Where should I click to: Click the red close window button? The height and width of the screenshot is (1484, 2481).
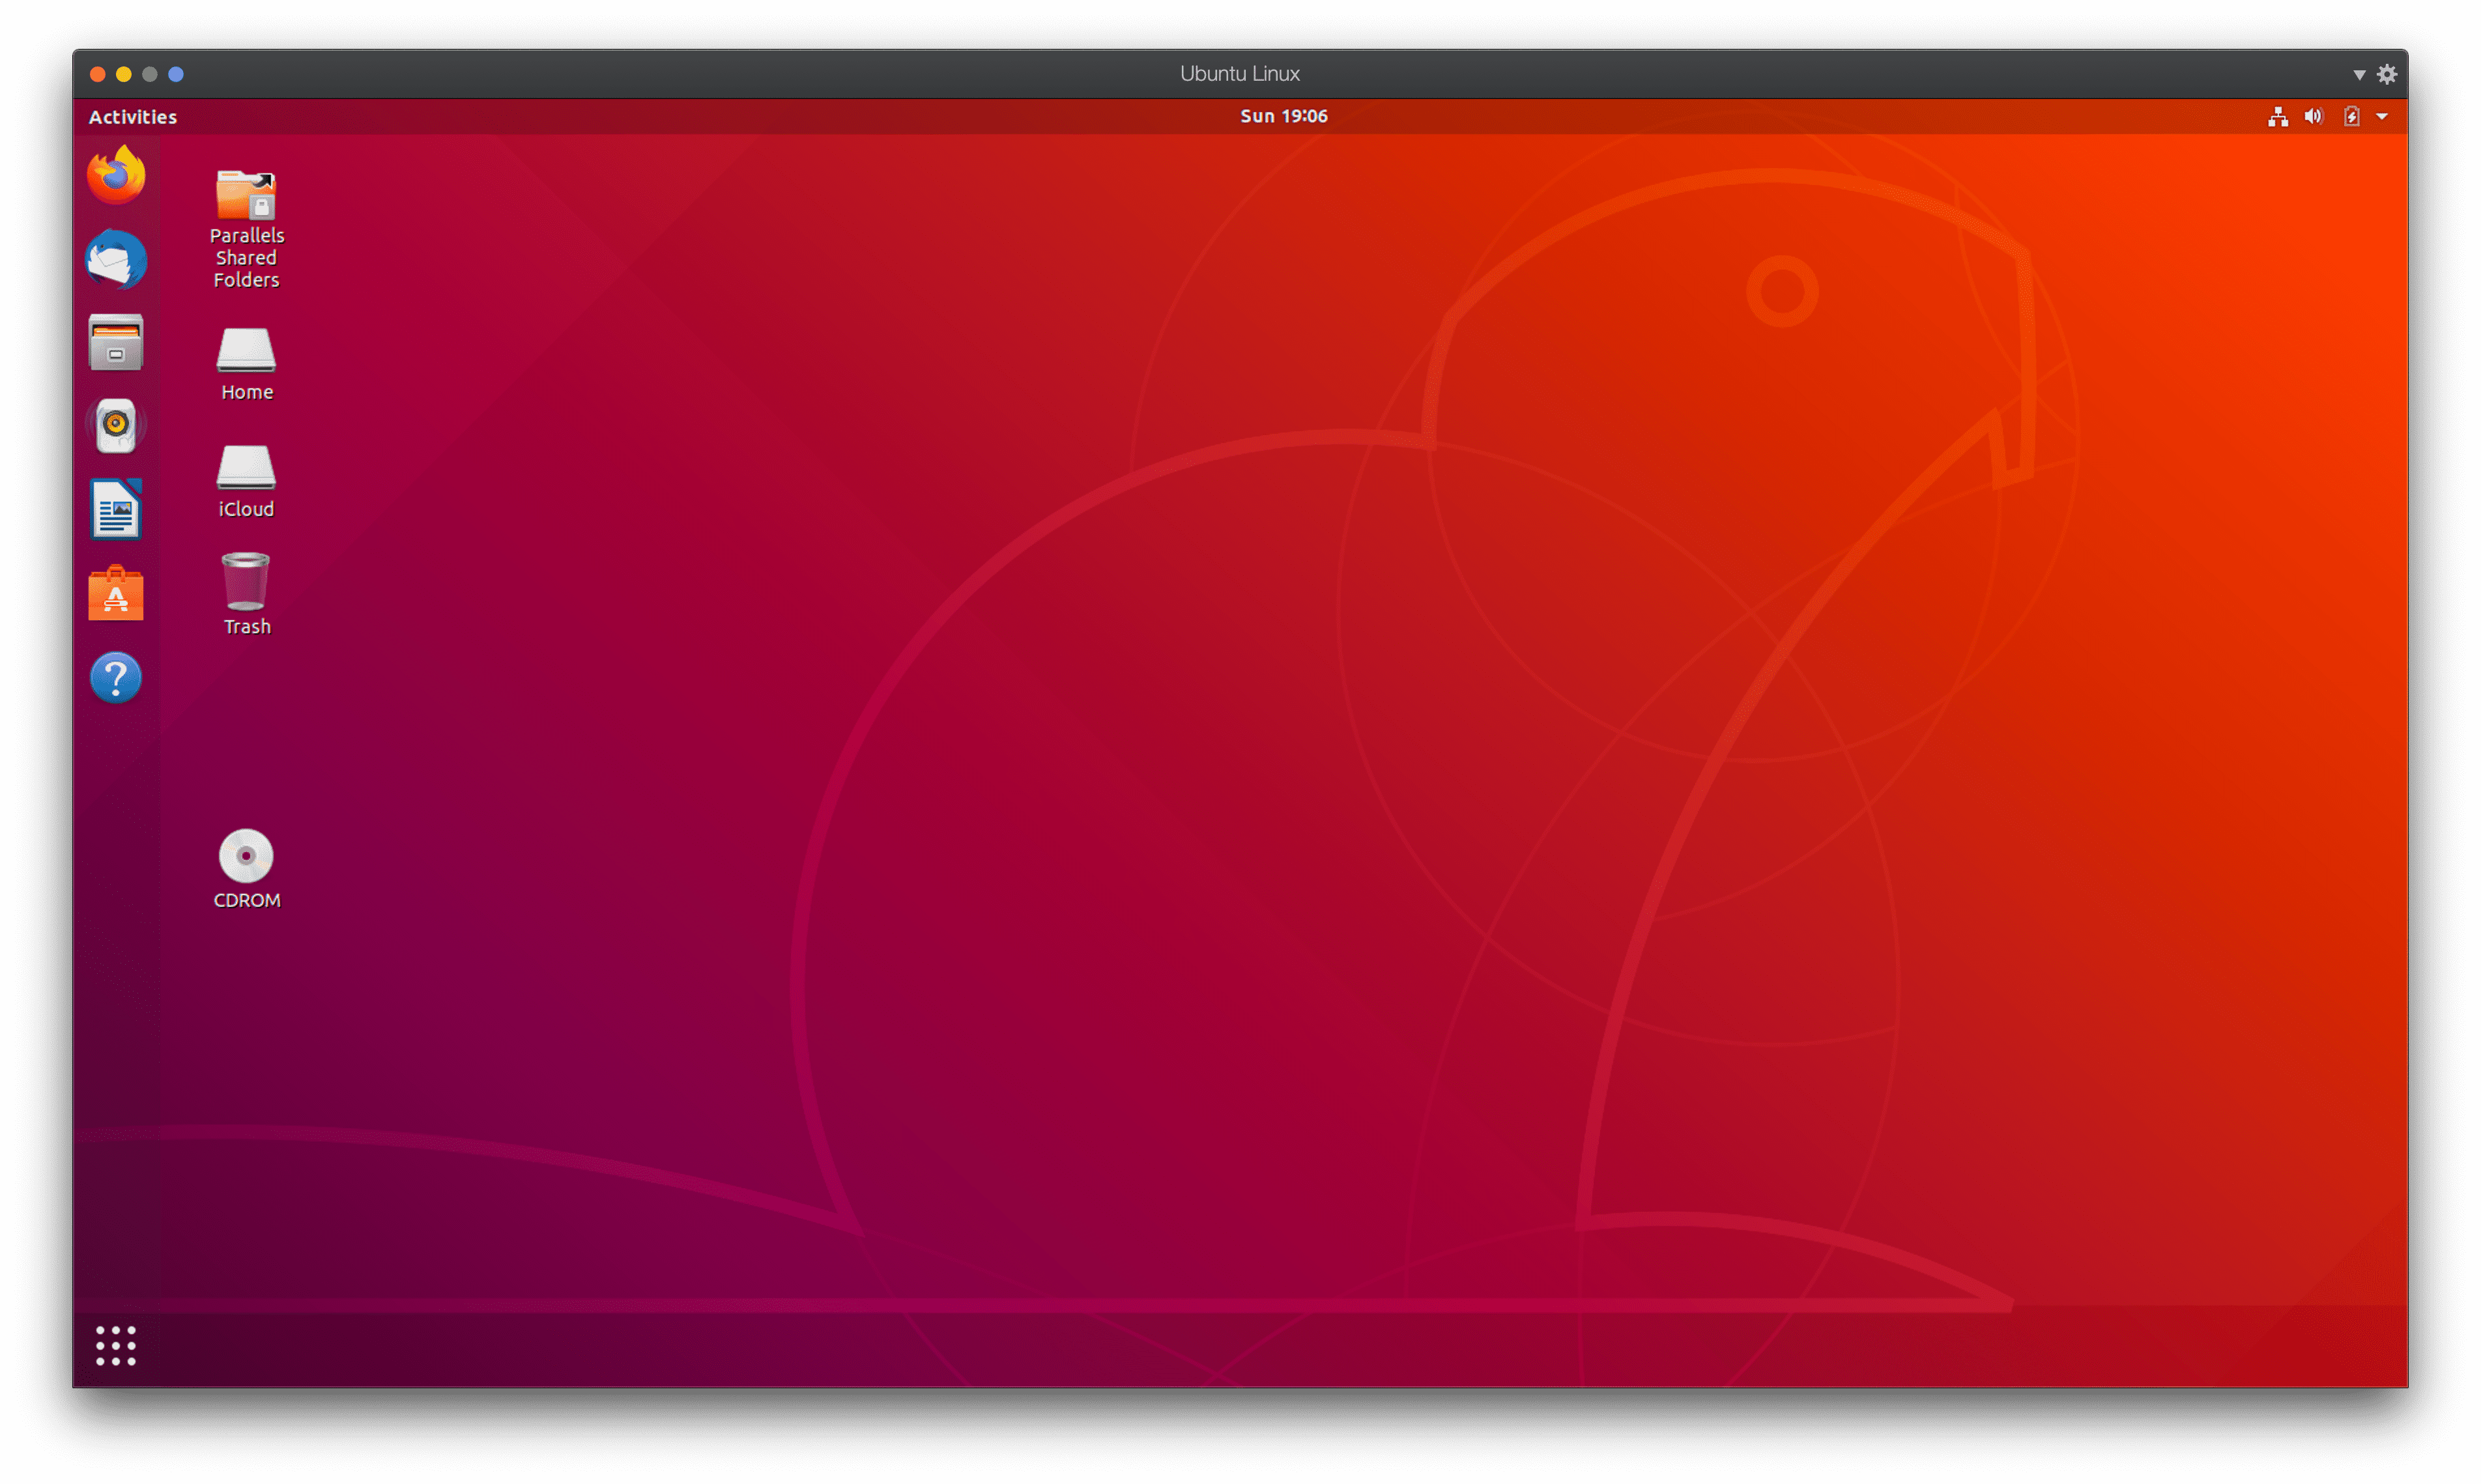(x=98, y=74)
